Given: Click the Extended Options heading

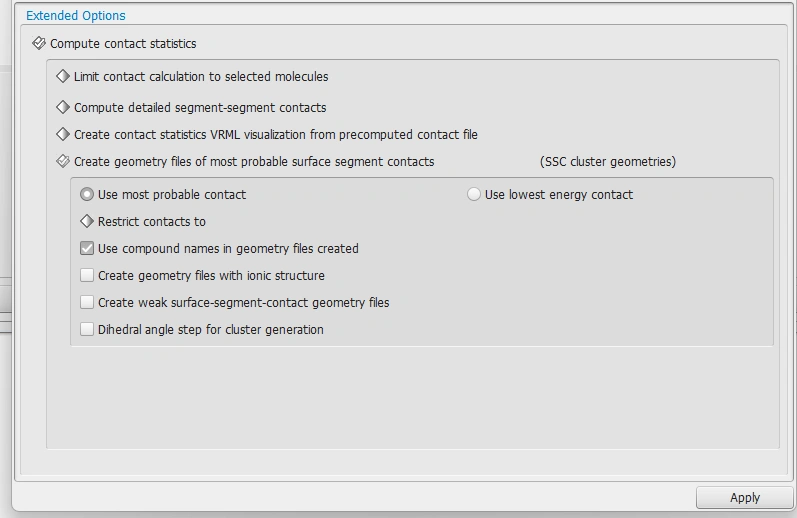Looking at the screenshot, I should 76,16.
